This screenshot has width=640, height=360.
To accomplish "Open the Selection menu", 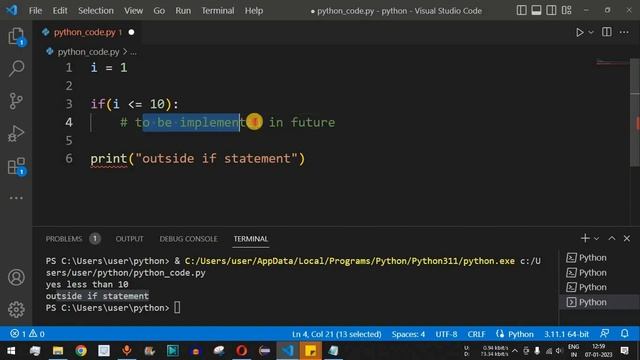I will point(96,11).
